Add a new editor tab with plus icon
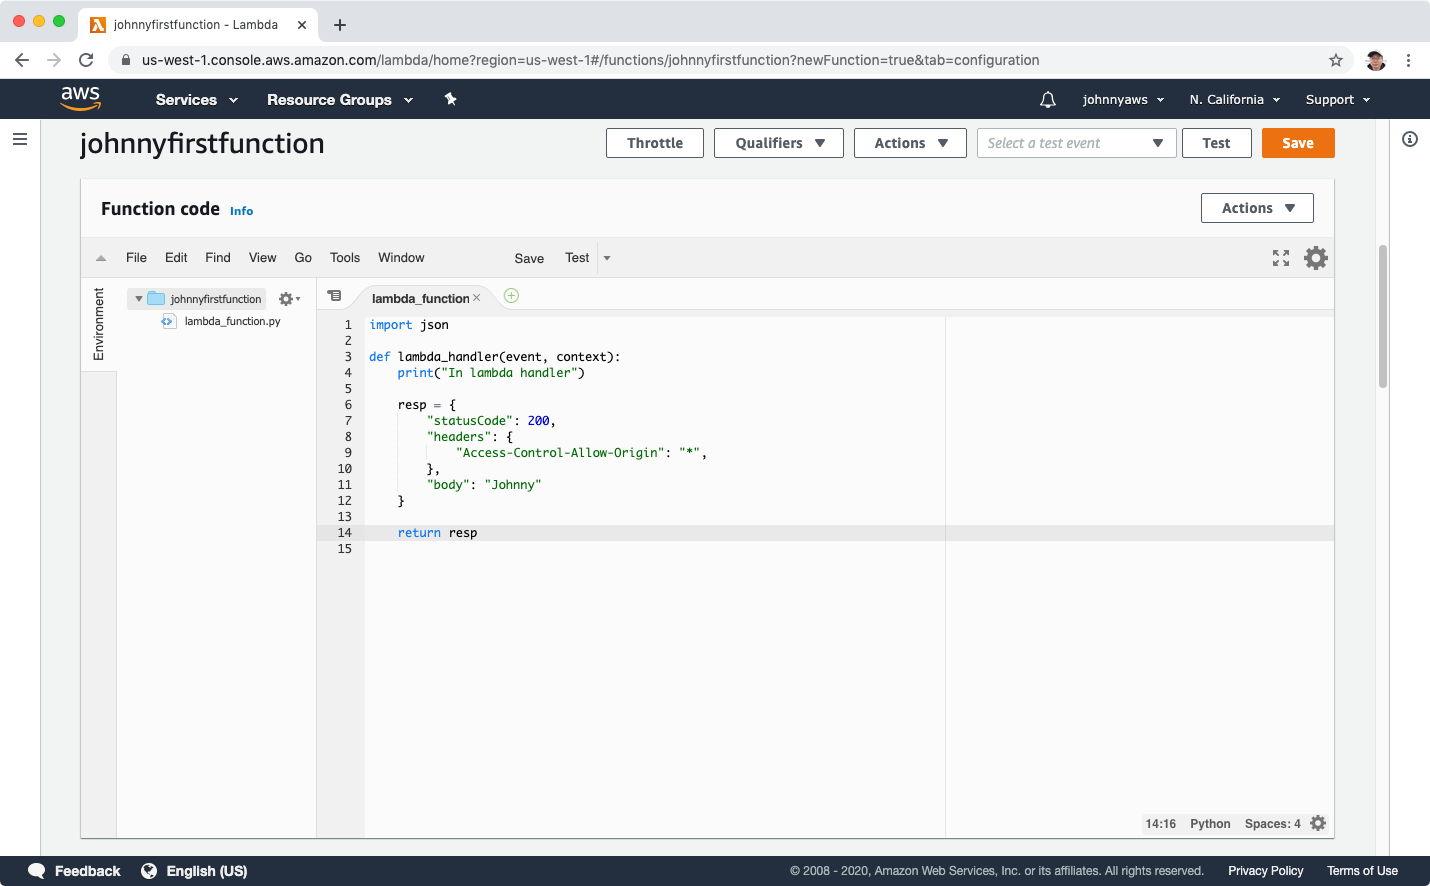This screenshot has width=1430, height=886. 511,295
